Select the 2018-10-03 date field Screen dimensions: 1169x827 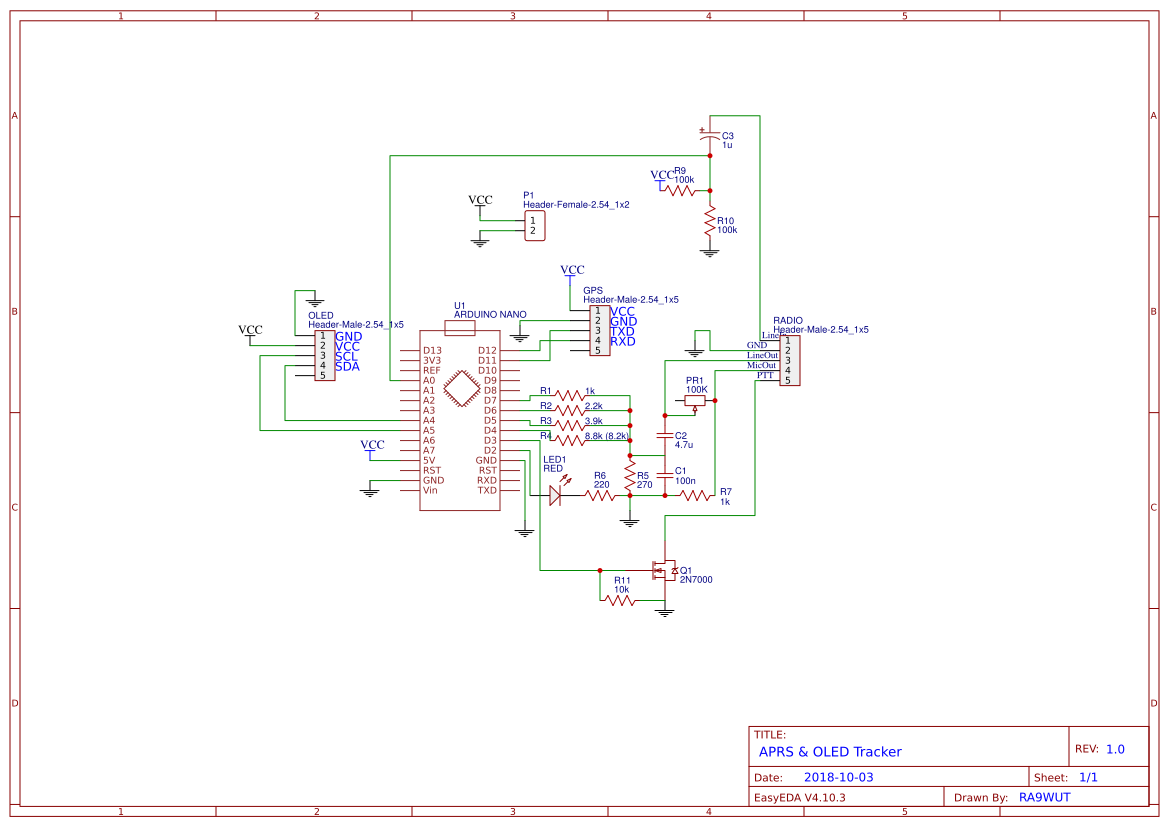click(x=840, y=775)
